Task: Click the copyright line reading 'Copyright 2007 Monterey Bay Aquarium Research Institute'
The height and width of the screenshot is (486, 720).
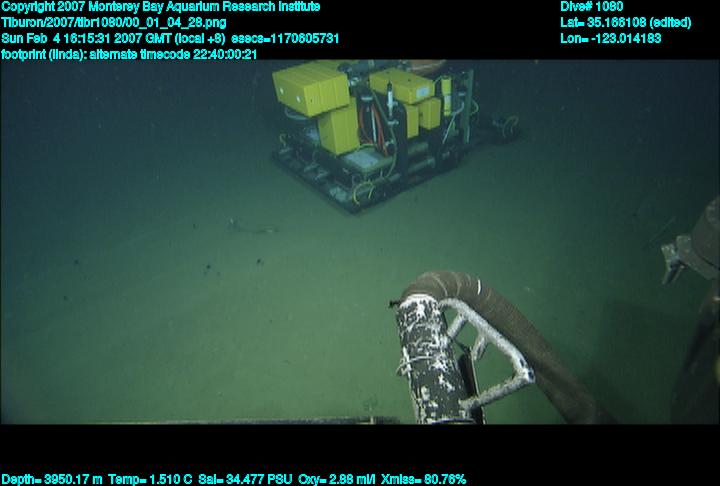Action: coord(161,7)
